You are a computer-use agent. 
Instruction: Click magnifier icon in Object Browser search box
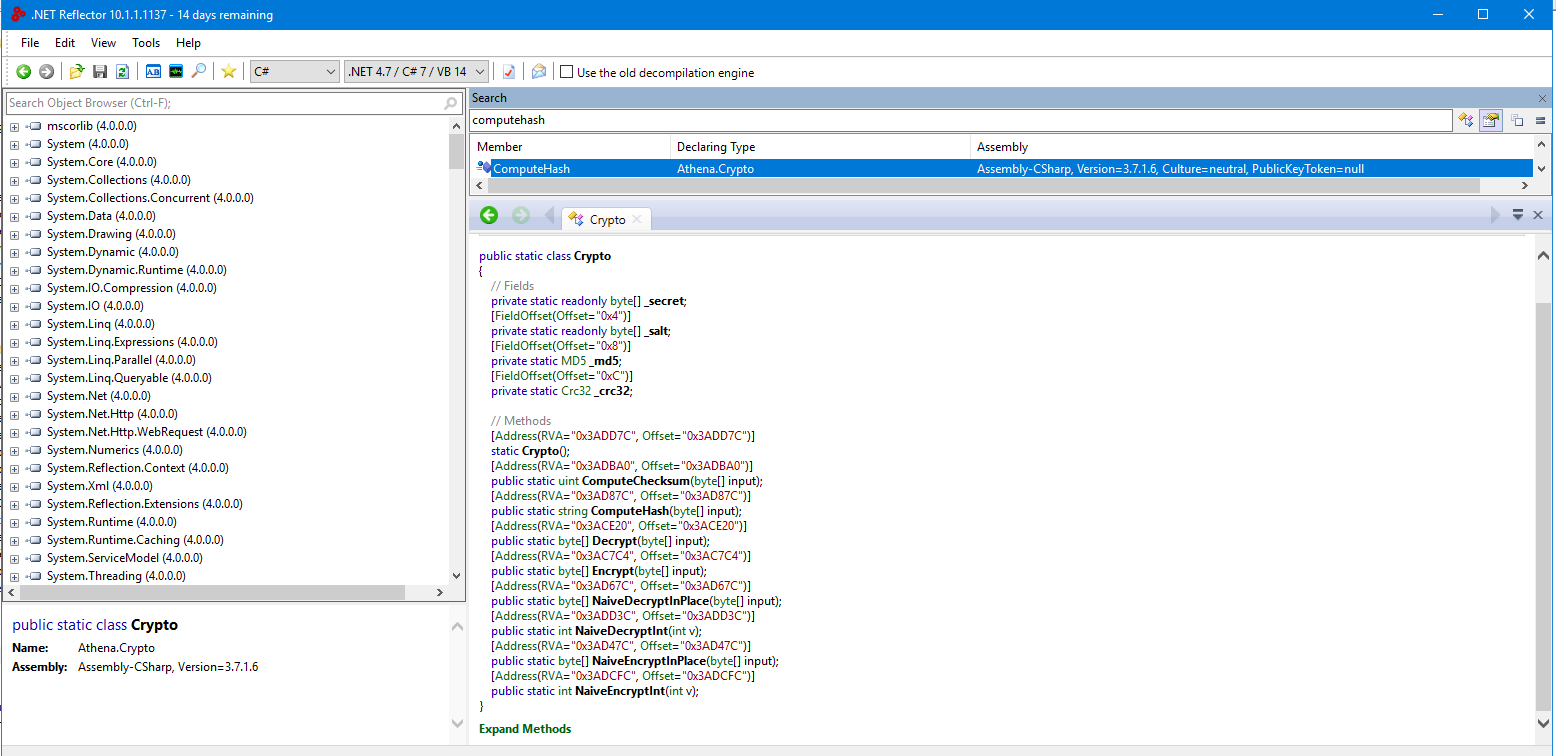(451, 103)
